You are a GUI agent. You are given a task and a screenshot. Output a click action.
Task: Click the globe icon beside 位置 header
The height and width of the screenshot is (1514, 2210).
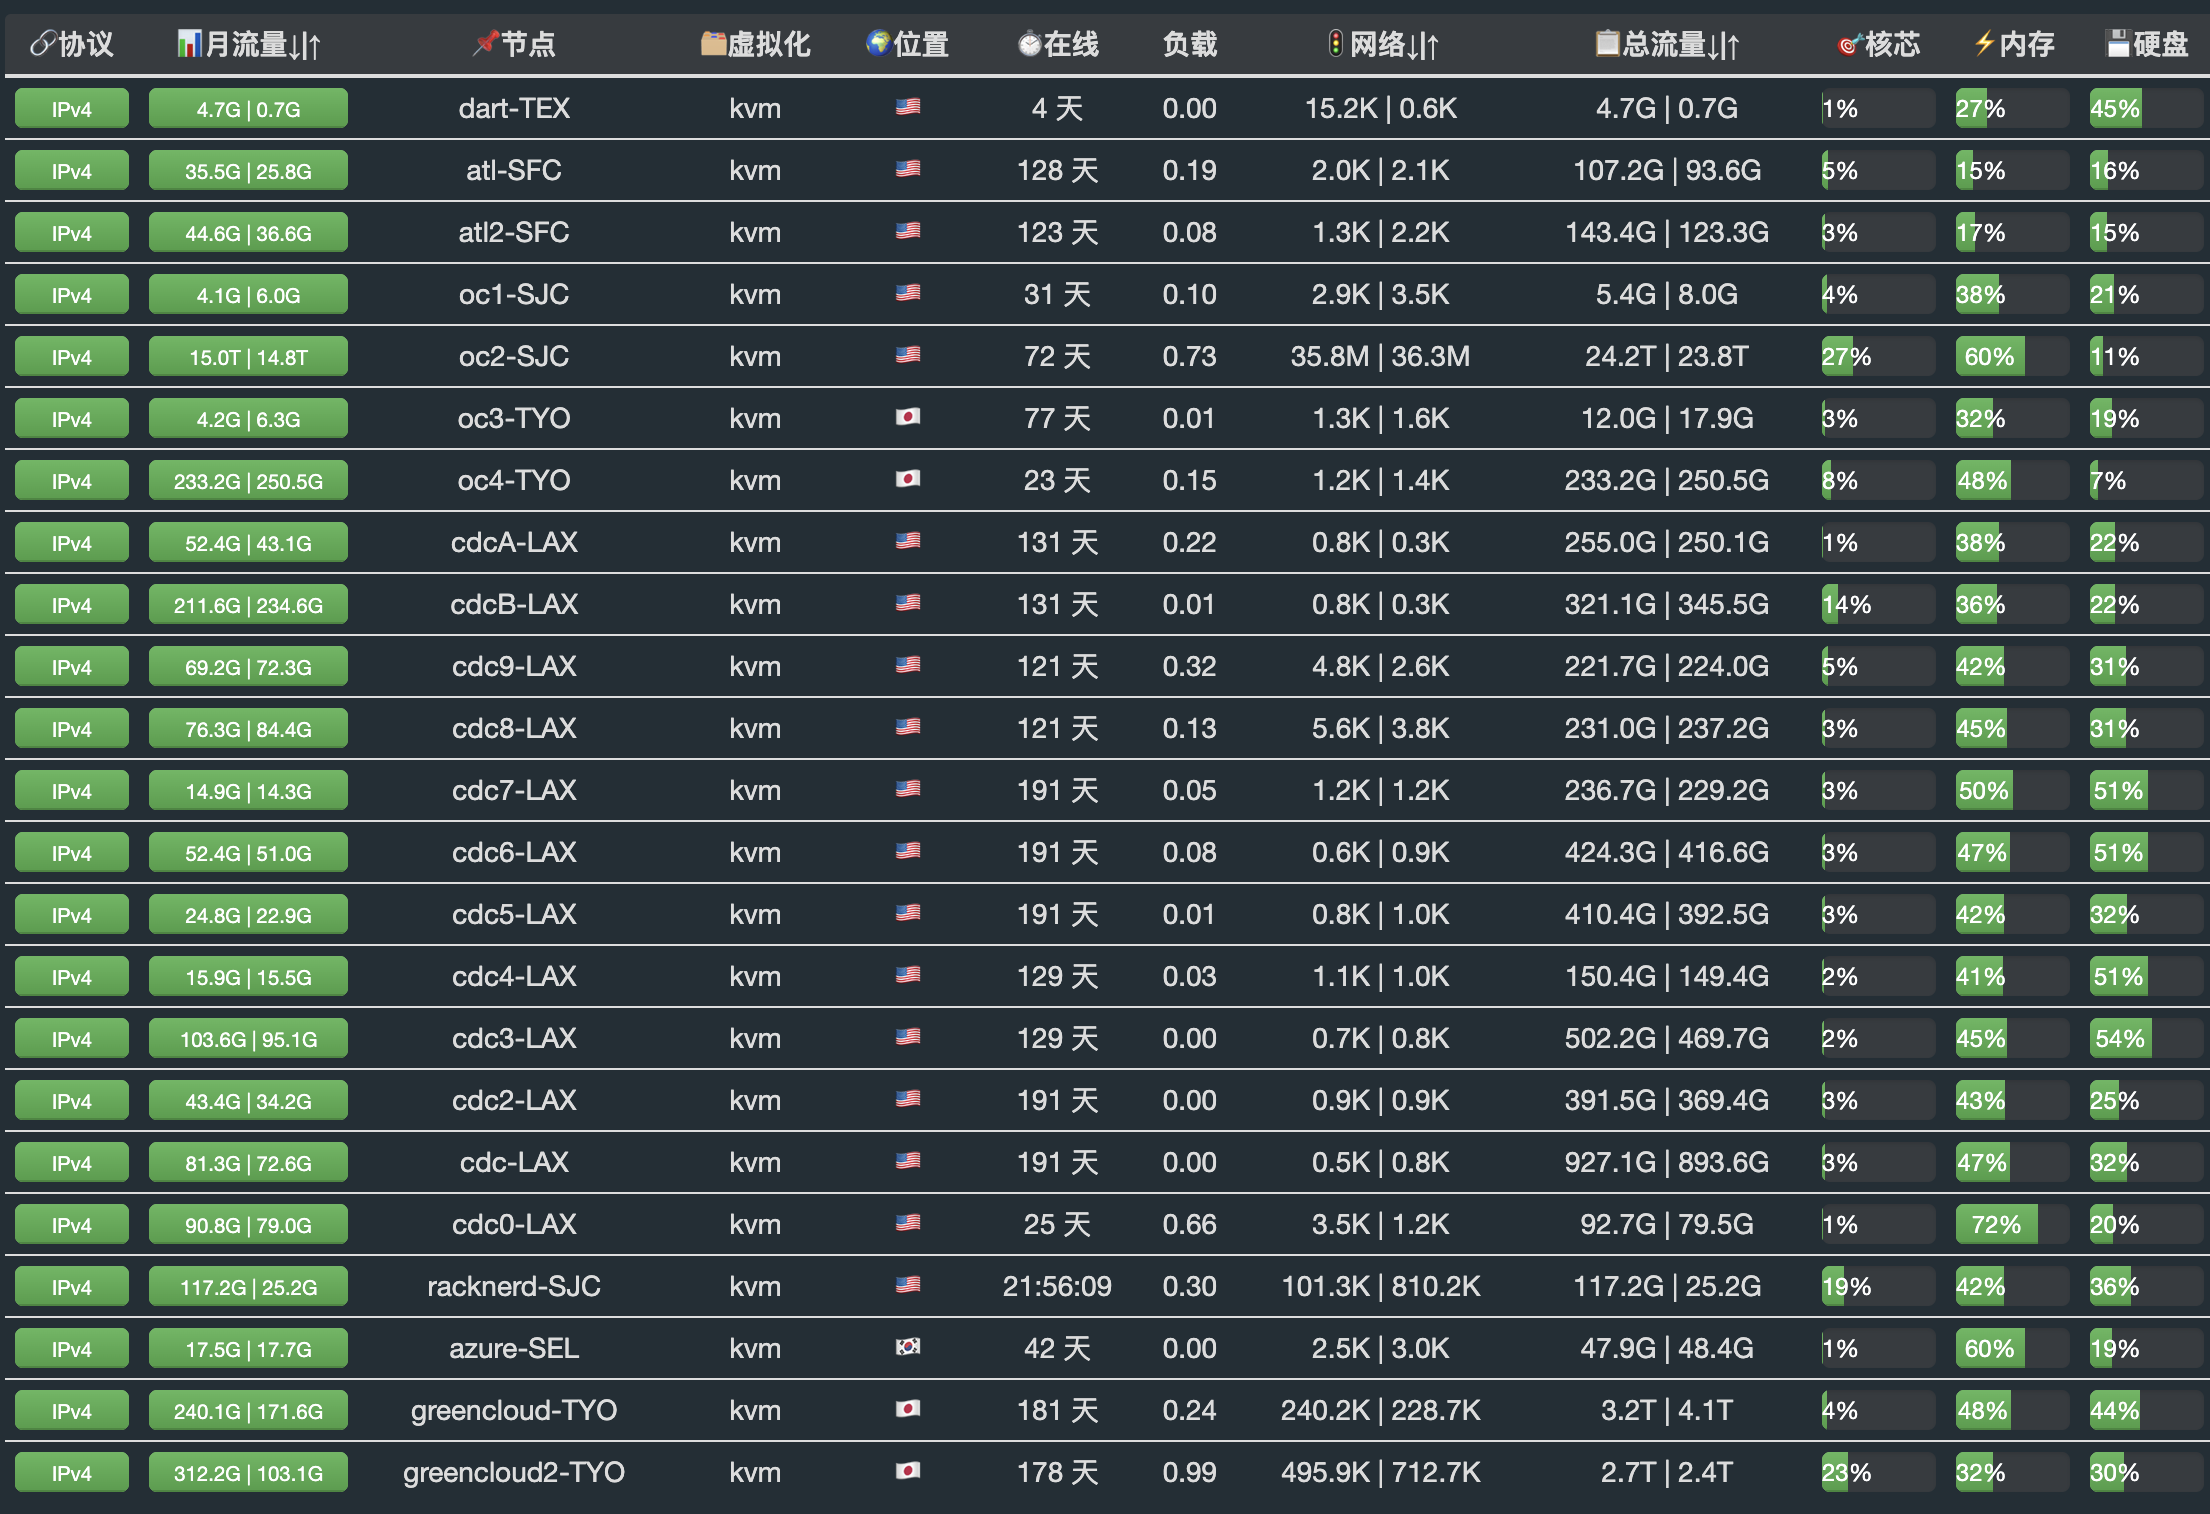pos(878,44)
